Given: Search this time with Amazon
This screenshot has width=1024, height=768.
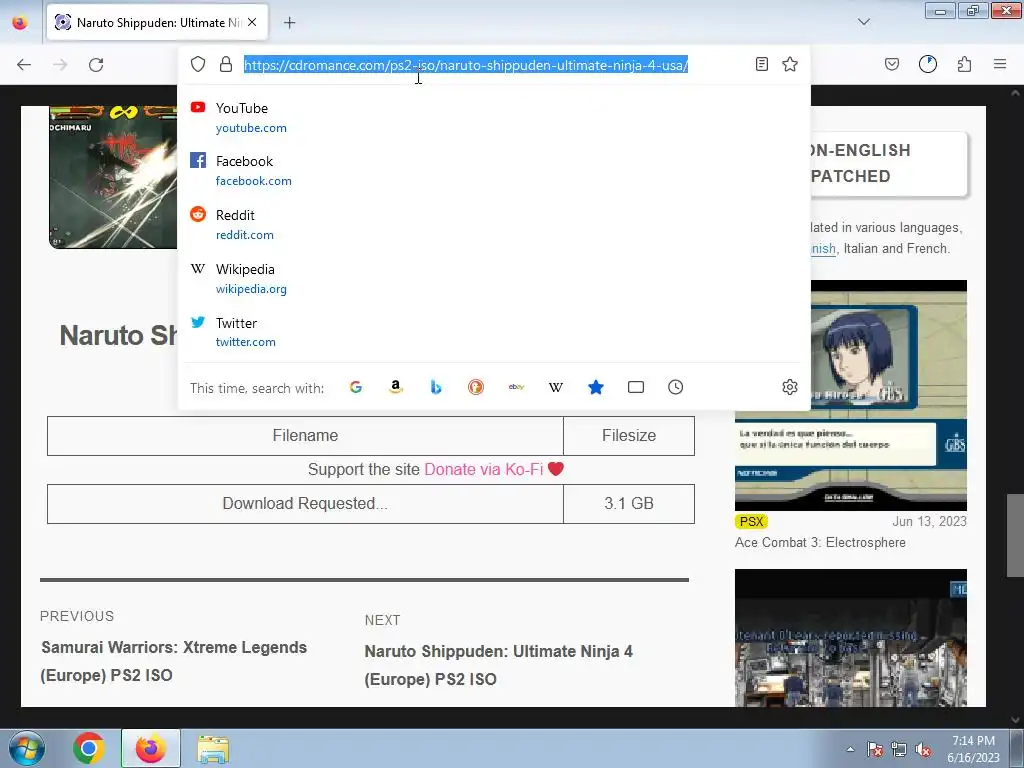Looking at the screenshot, I should (396, 387).
